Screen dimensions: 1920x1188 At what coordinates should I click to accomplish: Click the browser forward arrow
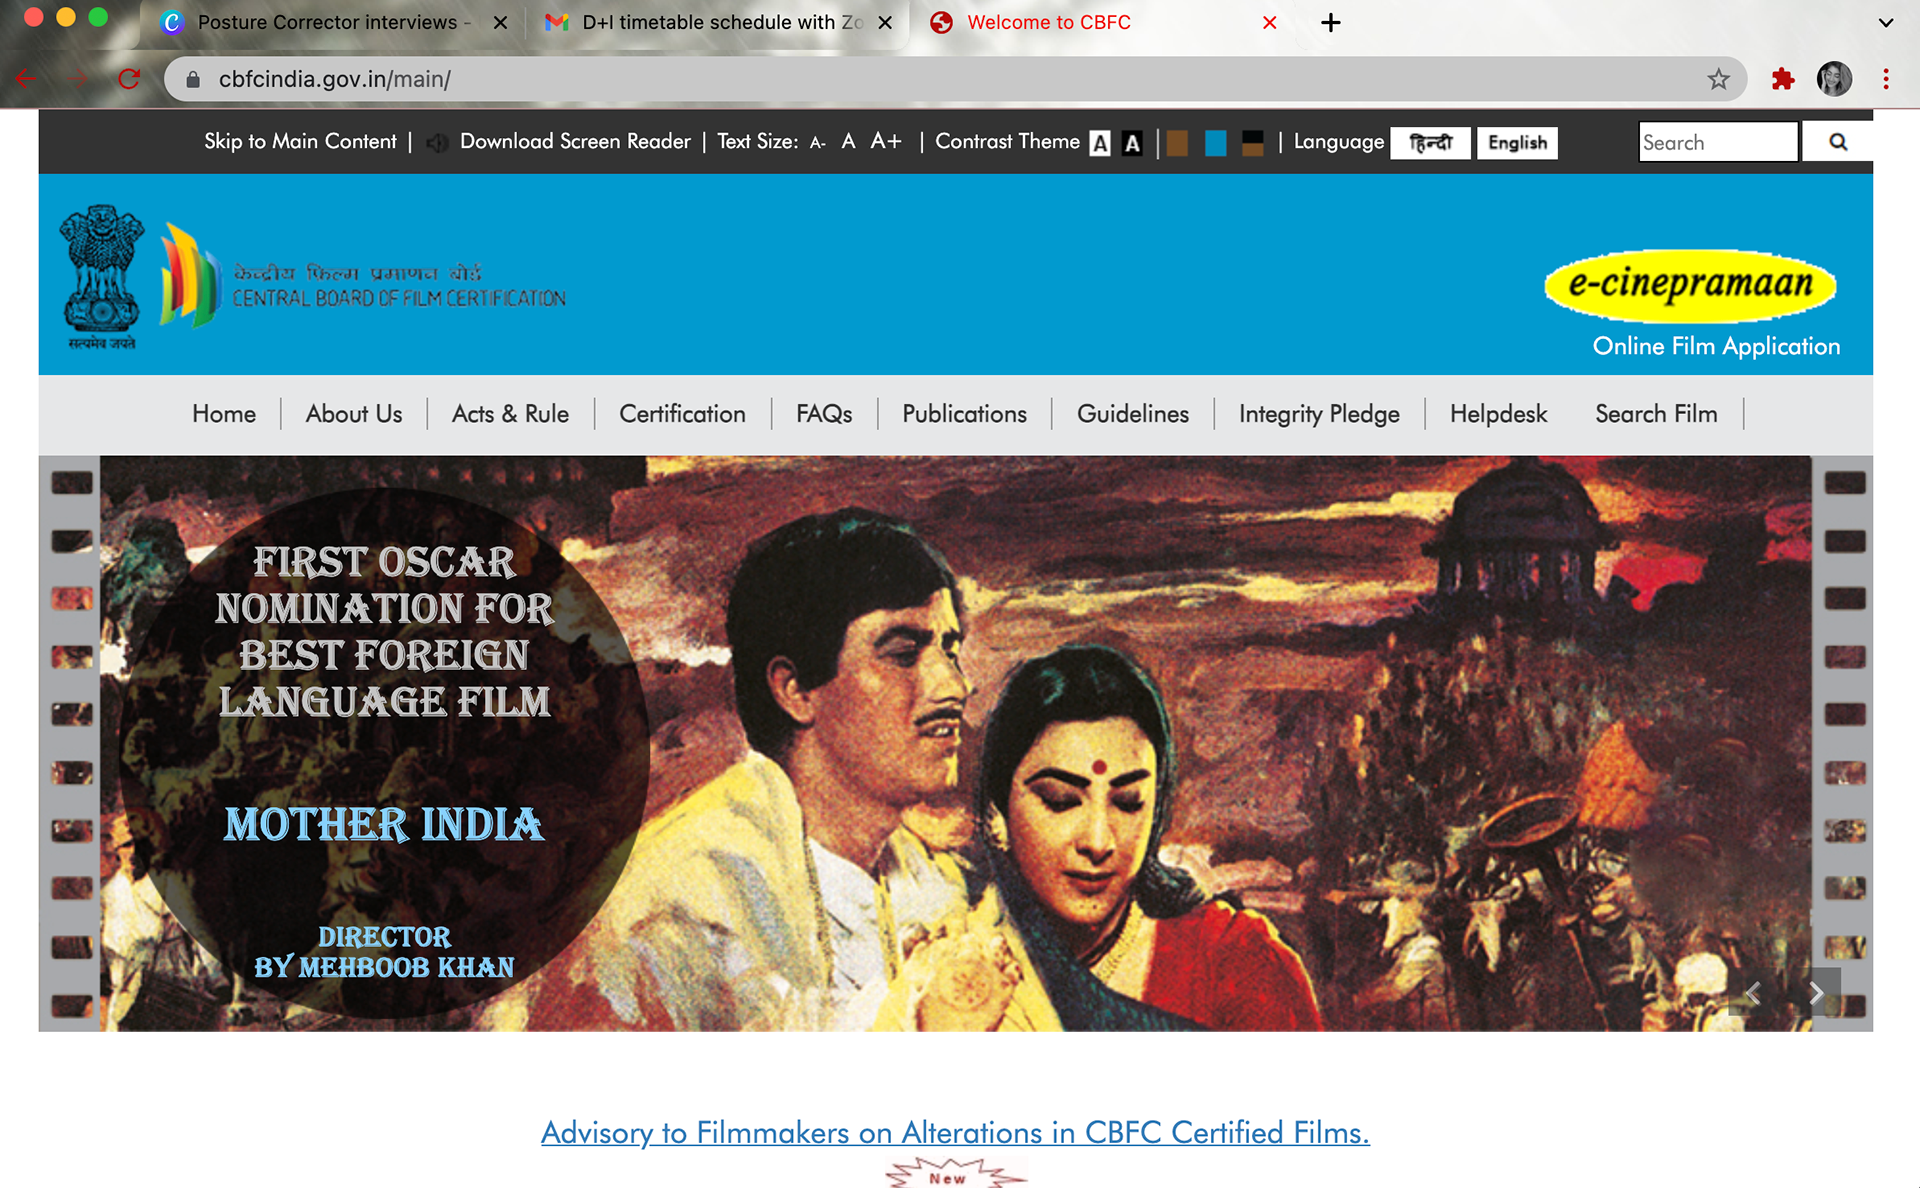78,79
